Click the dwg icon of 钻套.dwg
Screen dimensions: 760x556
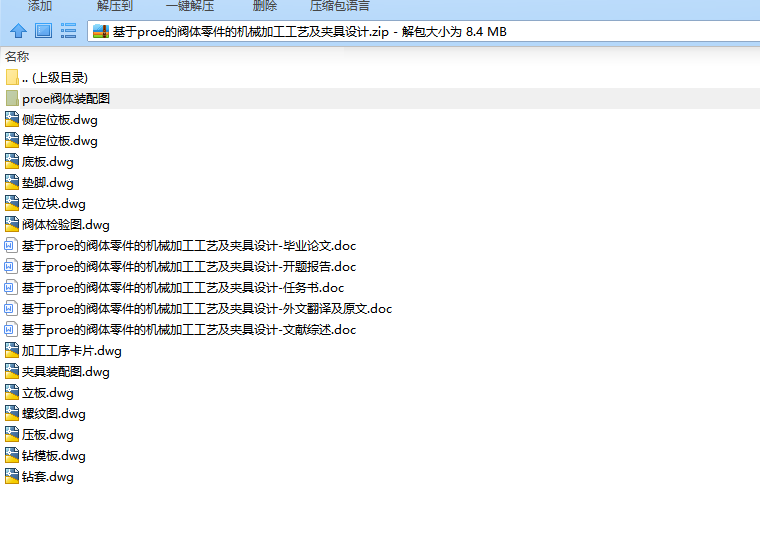pyautogui.click(x=12, y=477)
